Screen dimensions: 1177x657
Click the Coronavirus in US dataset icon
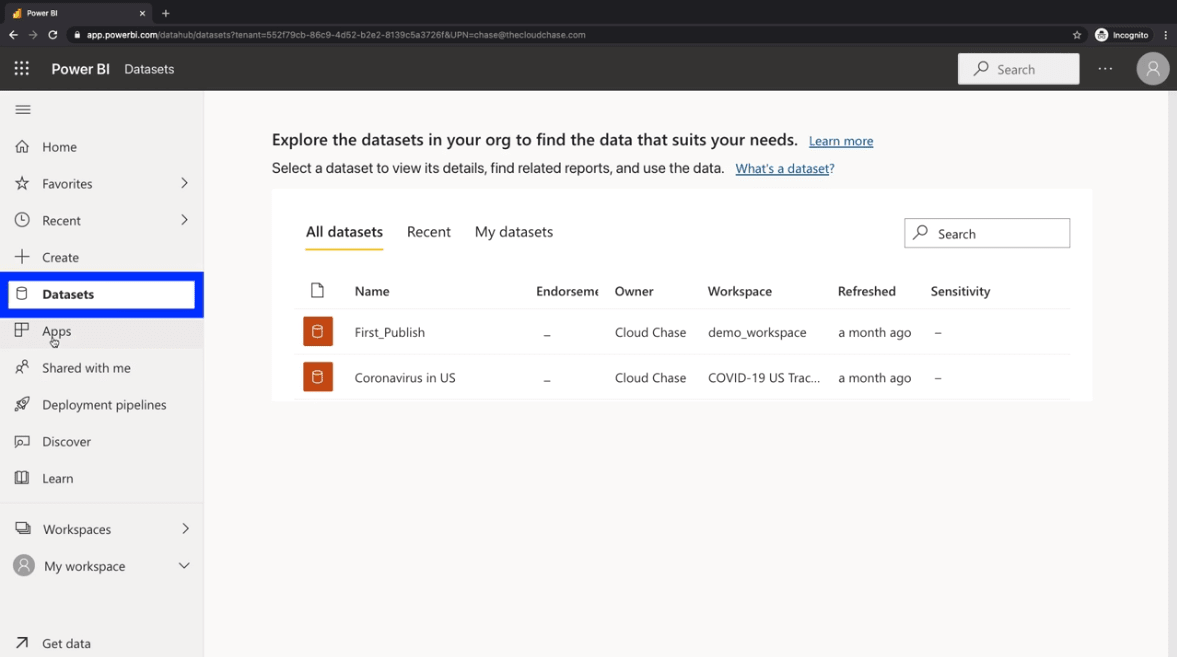coord(318,377)
